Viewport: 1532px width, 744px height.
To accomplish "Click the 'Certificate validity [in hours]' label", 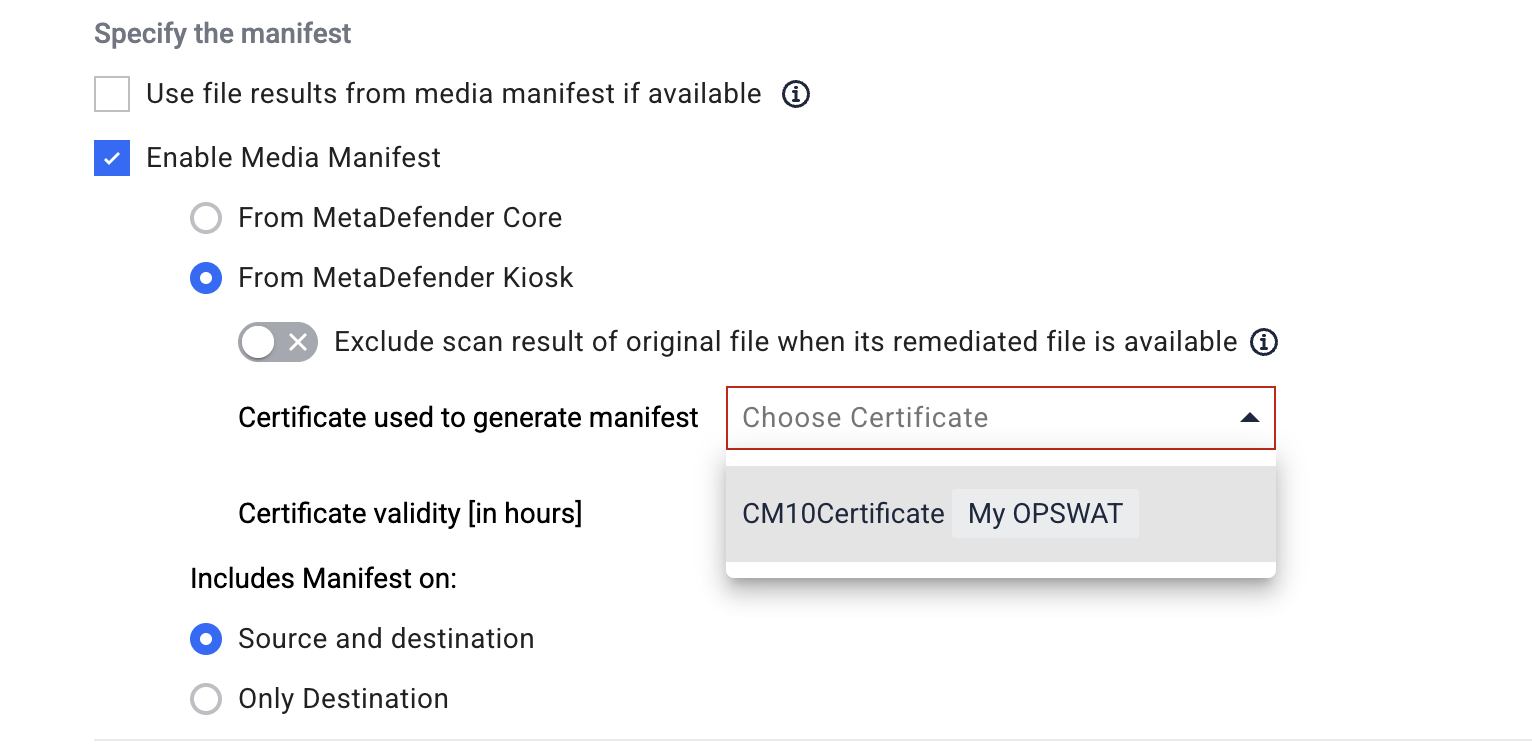I will coord(410,514).
